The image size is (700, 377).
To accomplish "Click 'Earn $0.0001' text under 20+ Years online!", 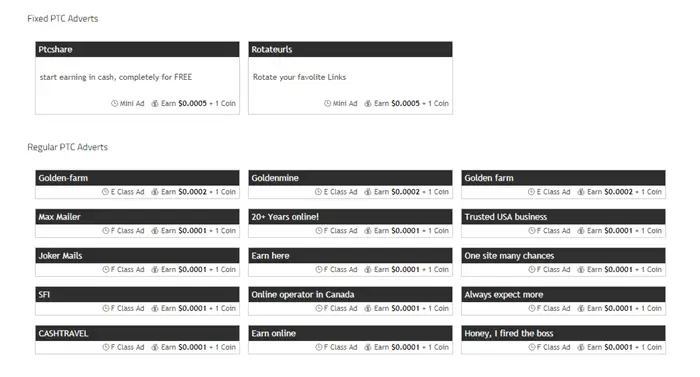I will (x=396, y=230).
